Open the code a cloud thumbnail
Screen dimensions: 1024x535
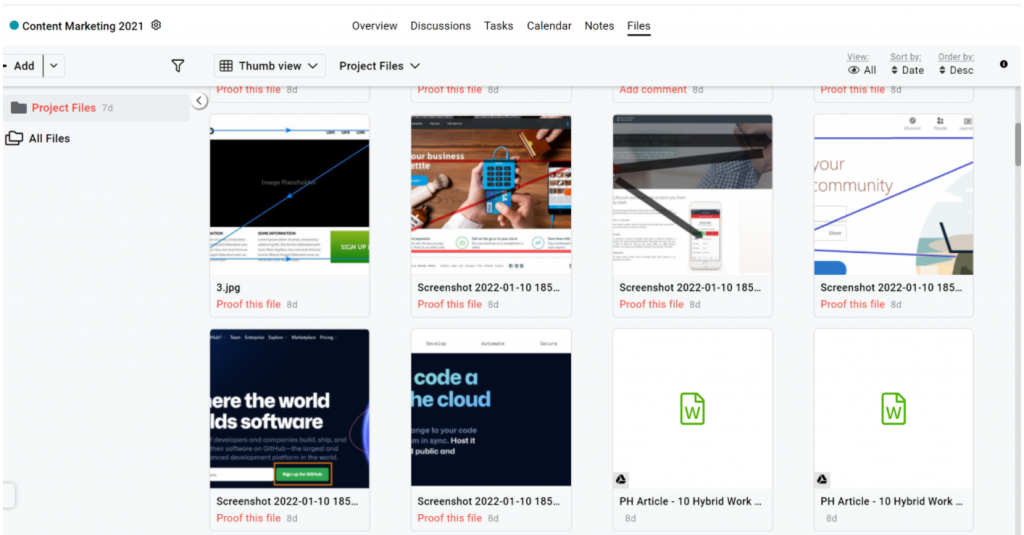[x=491, y=408]
